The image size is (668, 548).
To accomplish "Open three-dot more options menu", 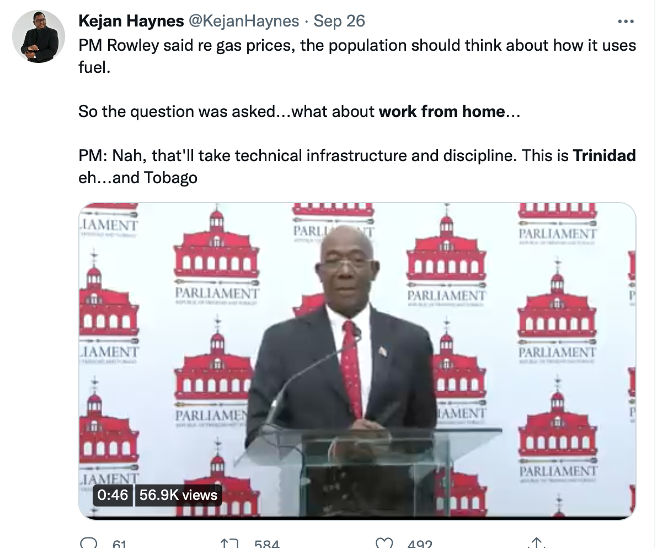I will 626,21.
